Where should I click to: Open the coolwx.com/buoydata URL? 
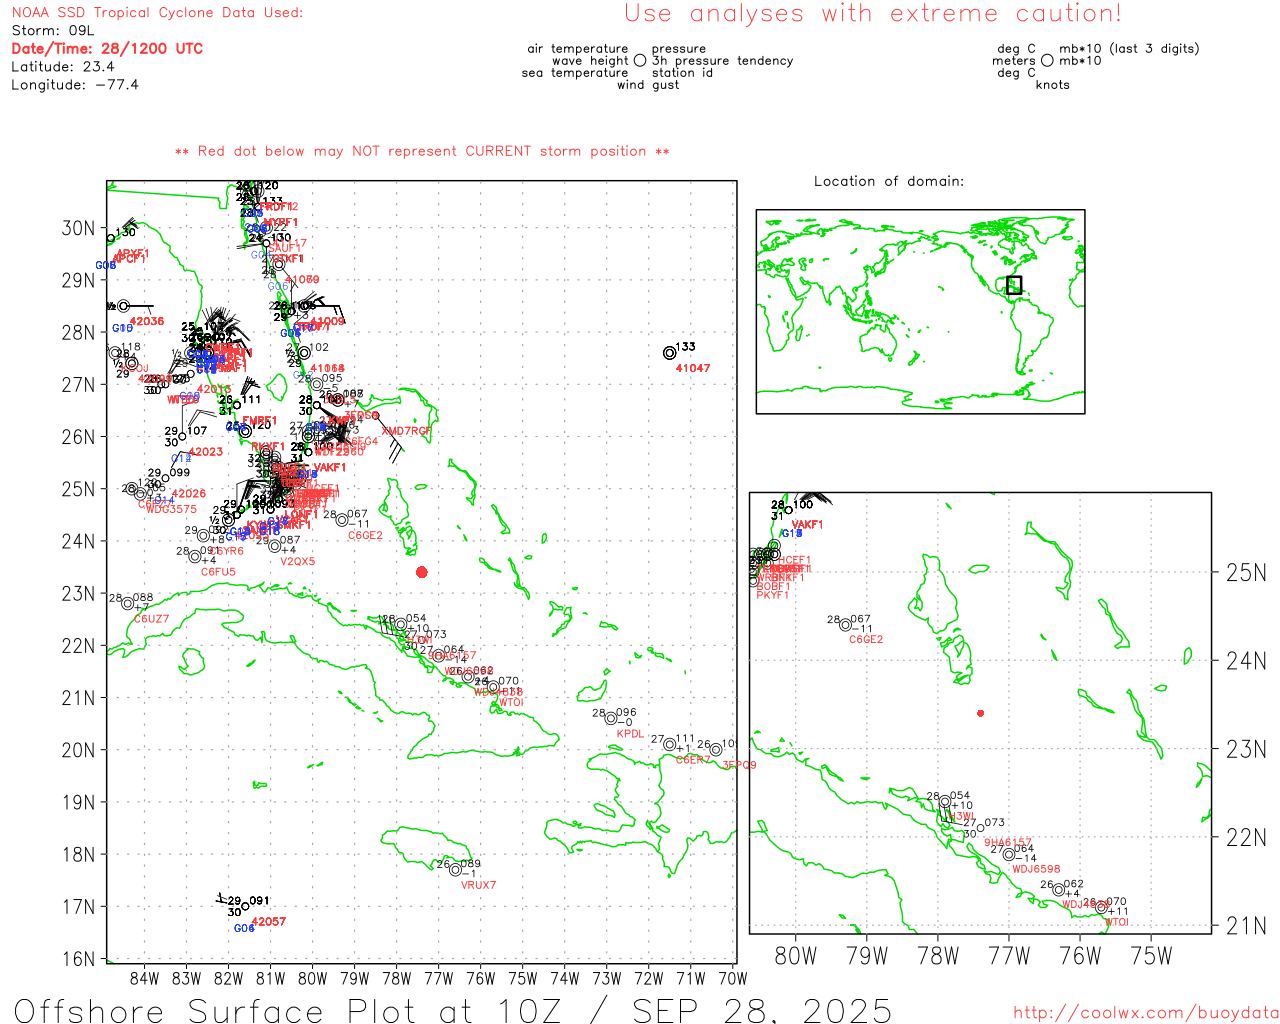1146,1013
